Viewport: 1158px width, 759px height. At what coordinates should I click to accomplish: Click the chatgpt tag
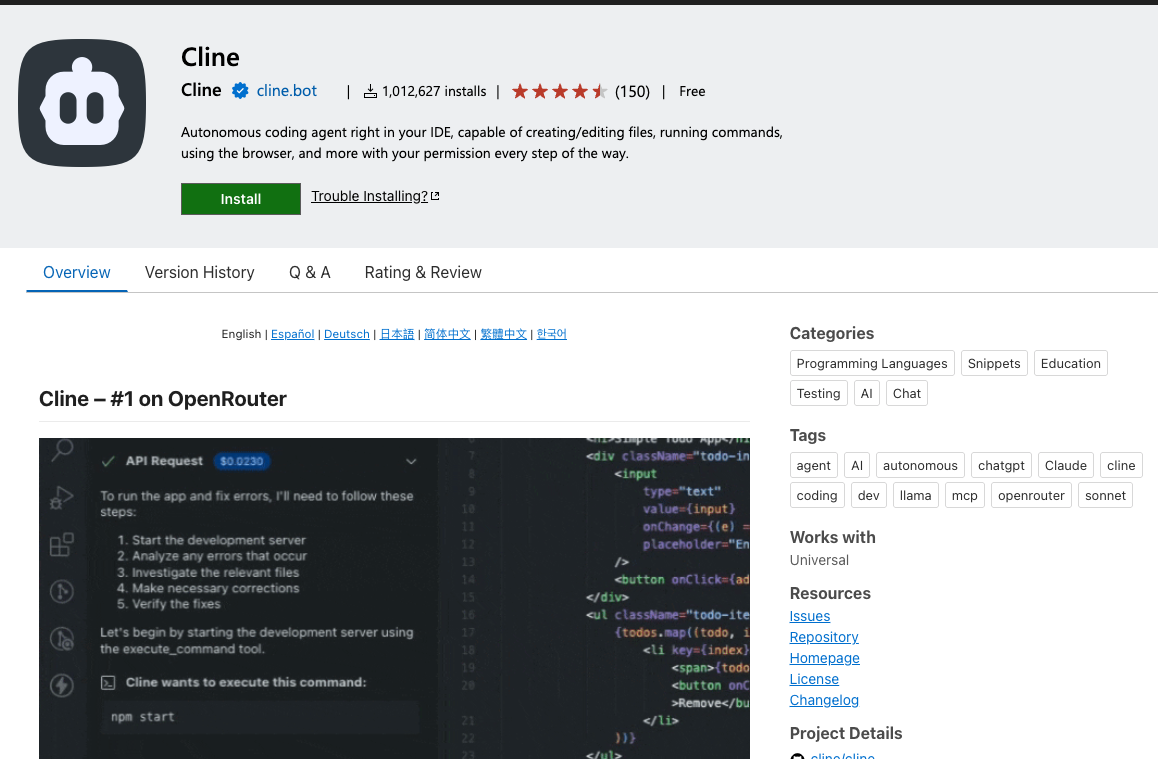(1001, 466)
